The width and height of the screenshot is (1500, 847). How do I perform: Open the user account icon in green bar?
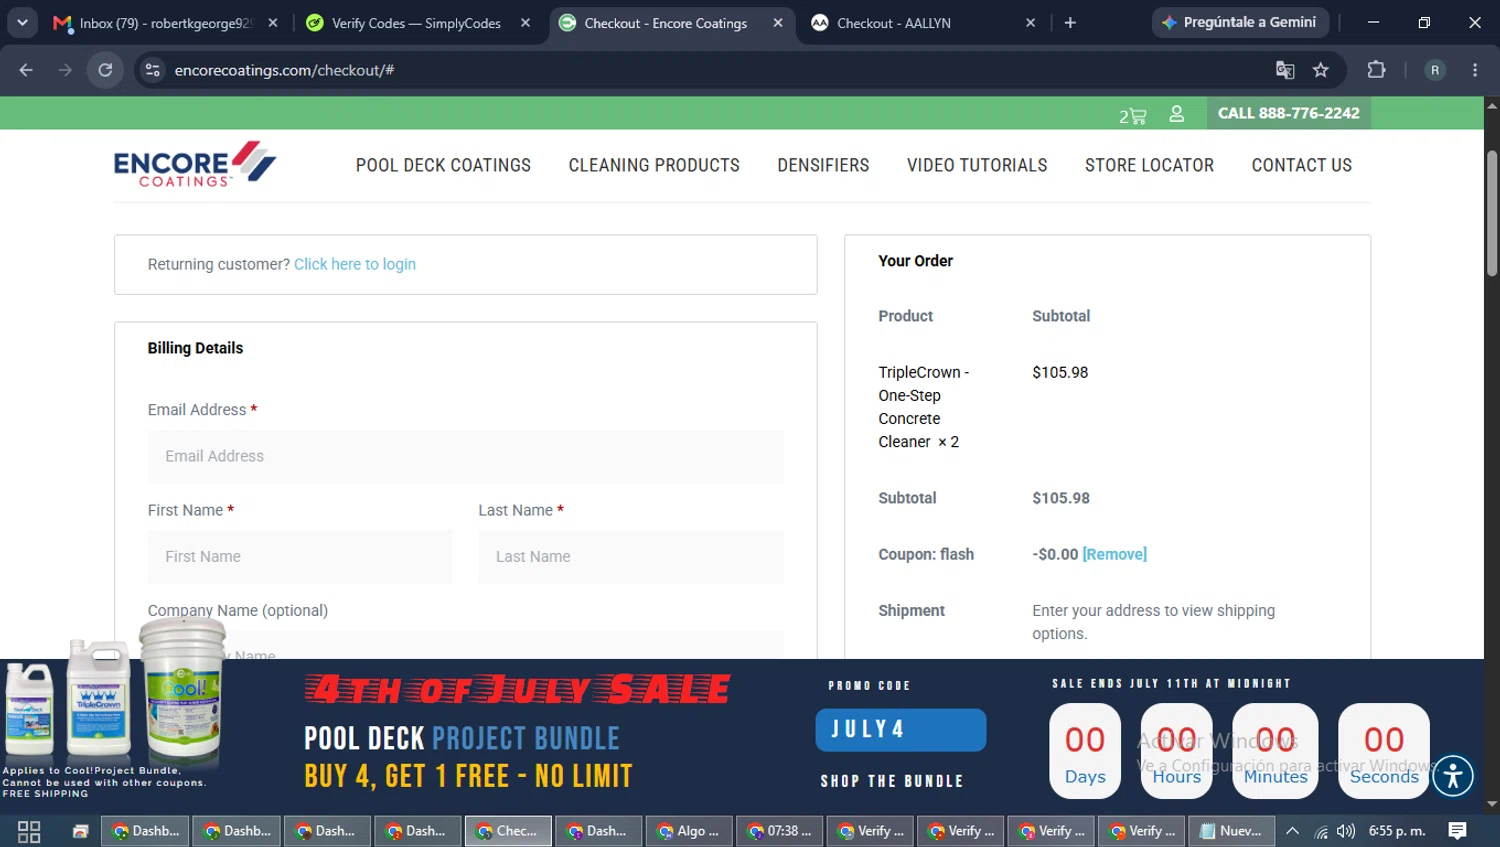click(1177, 114)
